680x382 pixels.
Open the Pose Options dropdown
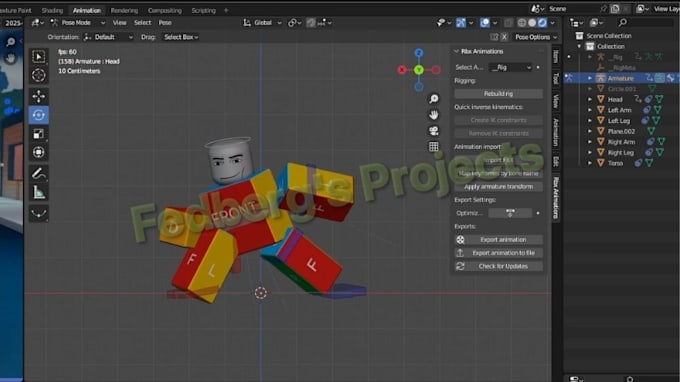click(535, 37)
